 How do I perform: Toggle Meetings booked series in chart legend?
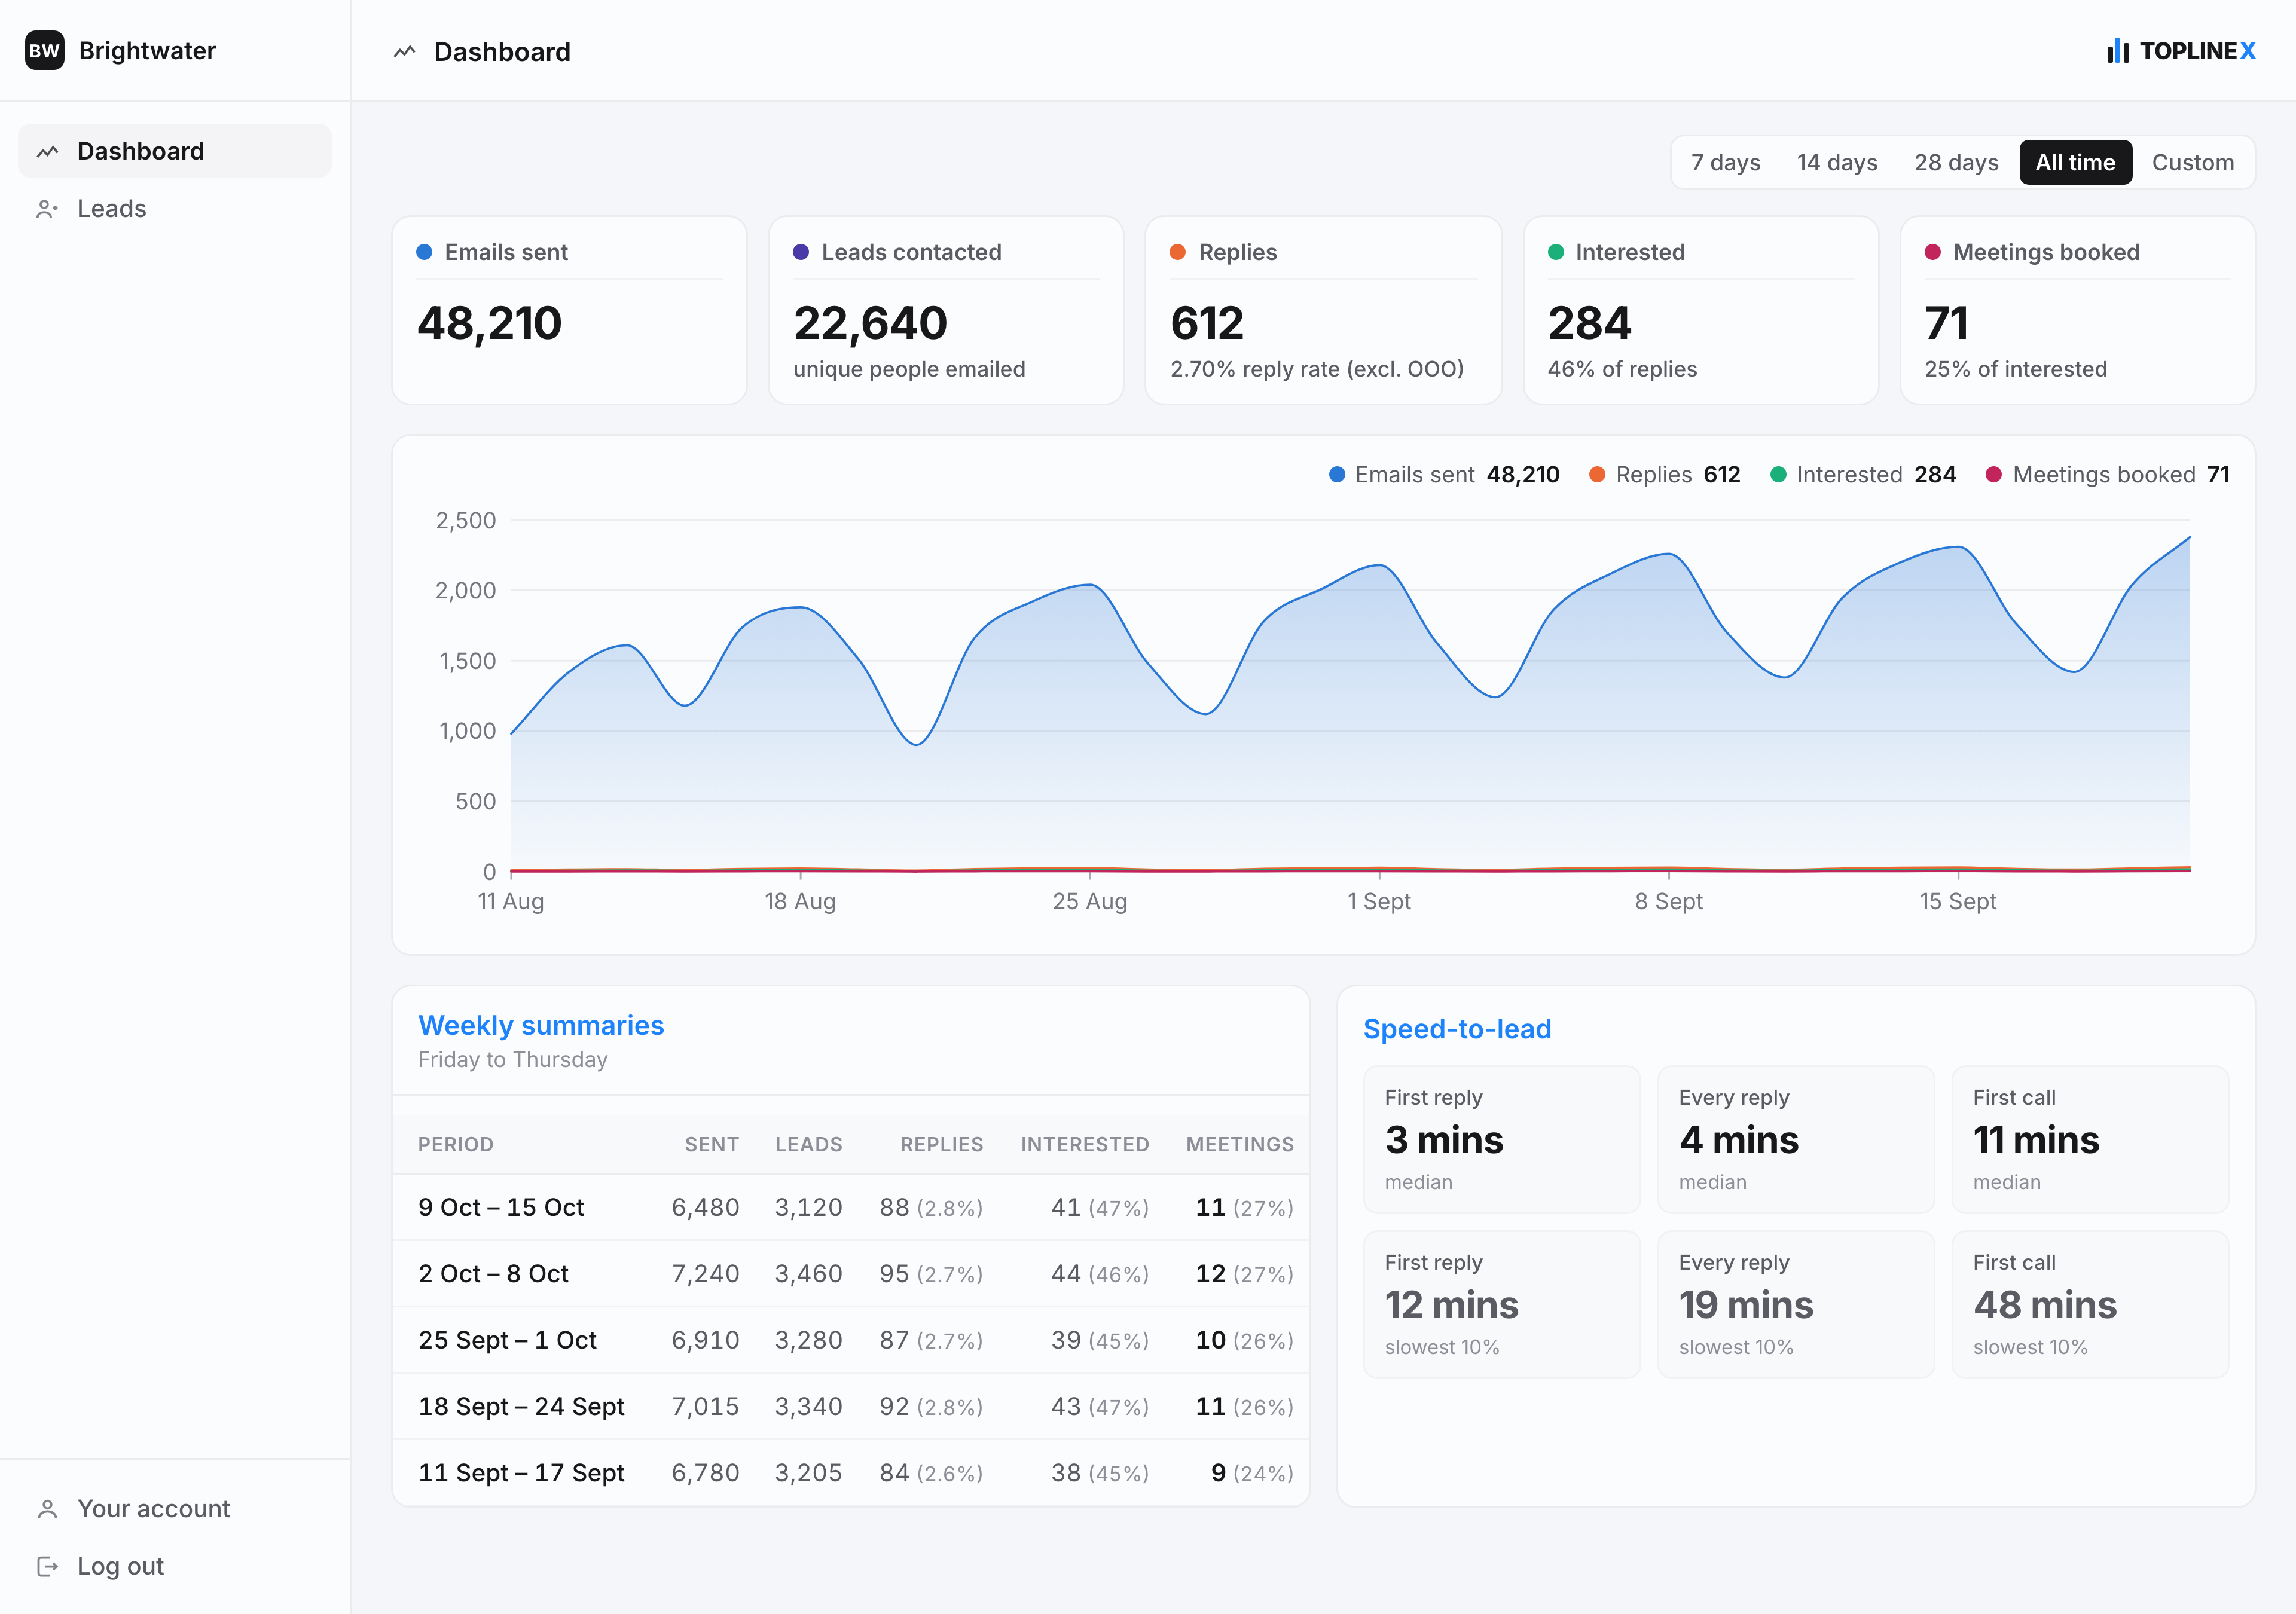click(2107, 475)
